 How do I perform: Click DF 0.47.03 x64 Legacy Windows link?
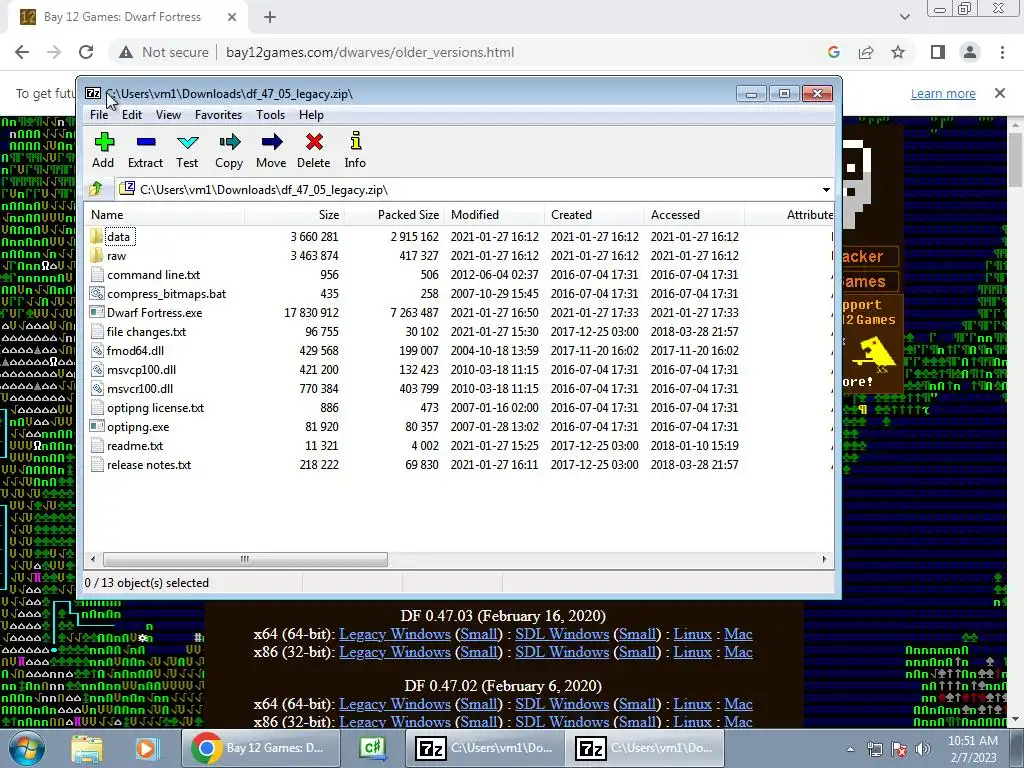pos(394,634)
